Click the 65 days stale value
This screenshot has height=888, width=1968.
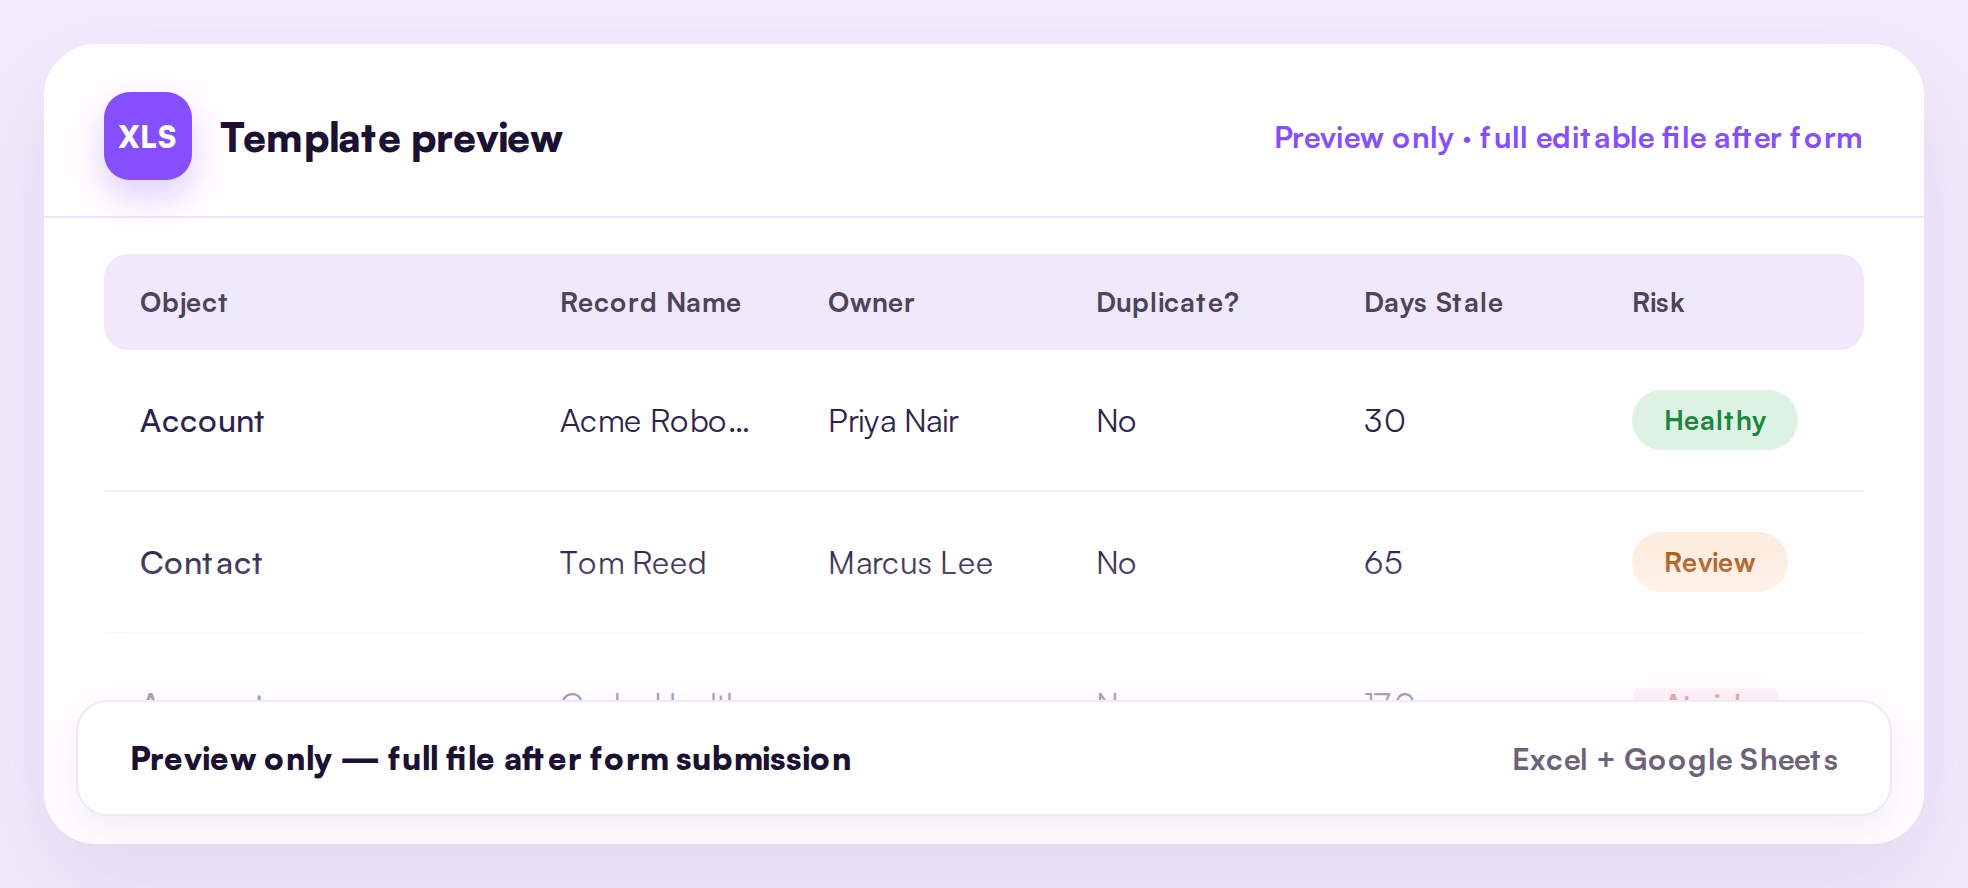coord(1383,562)
